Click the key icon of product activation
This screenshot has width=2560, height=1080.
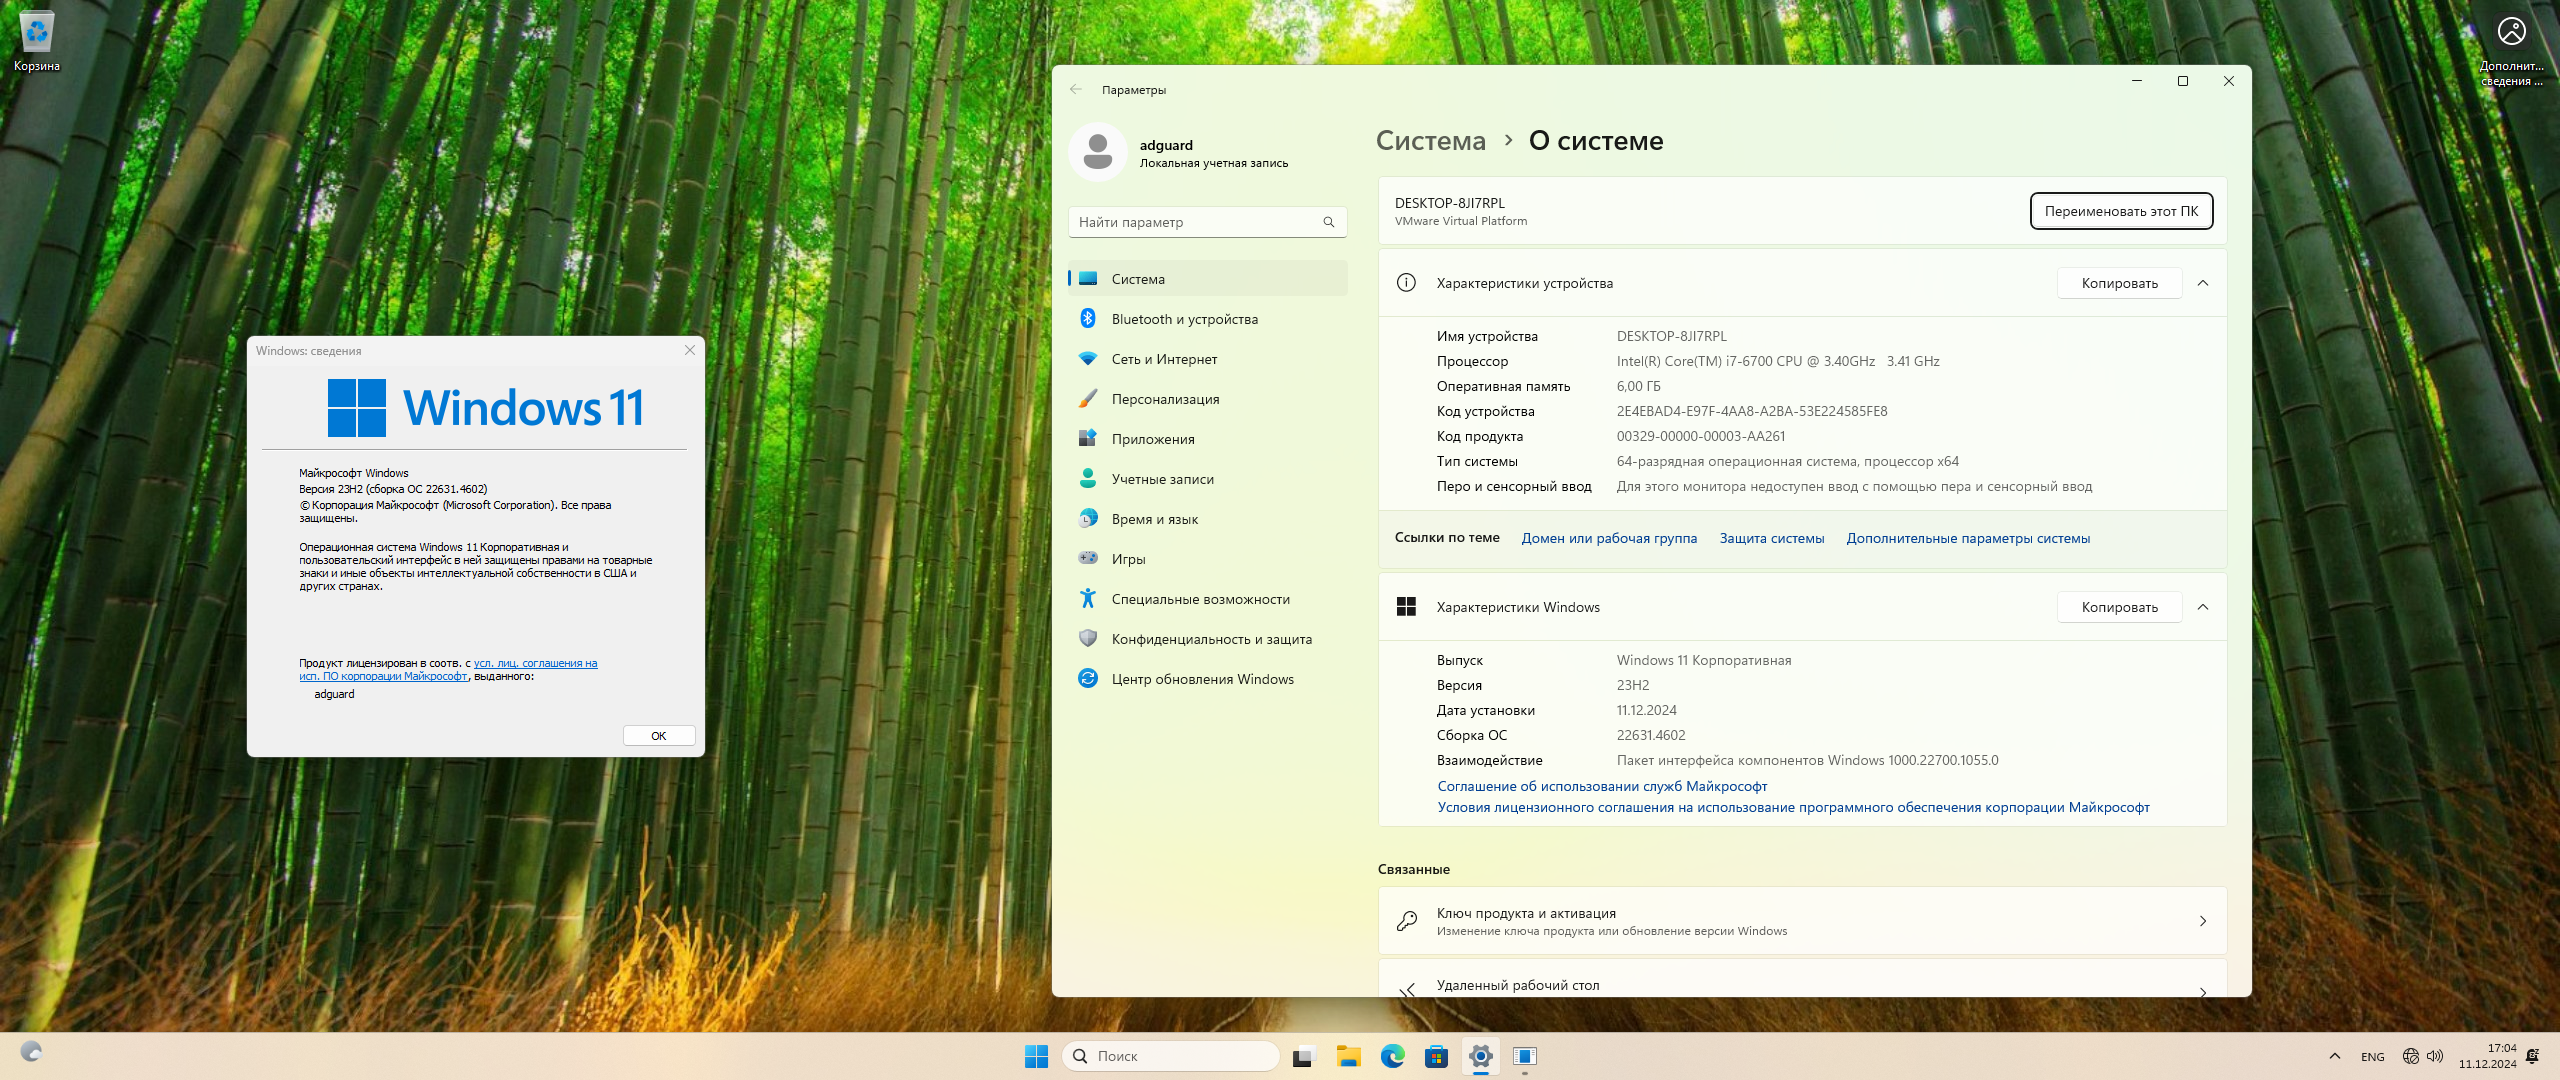[1407, 921]
